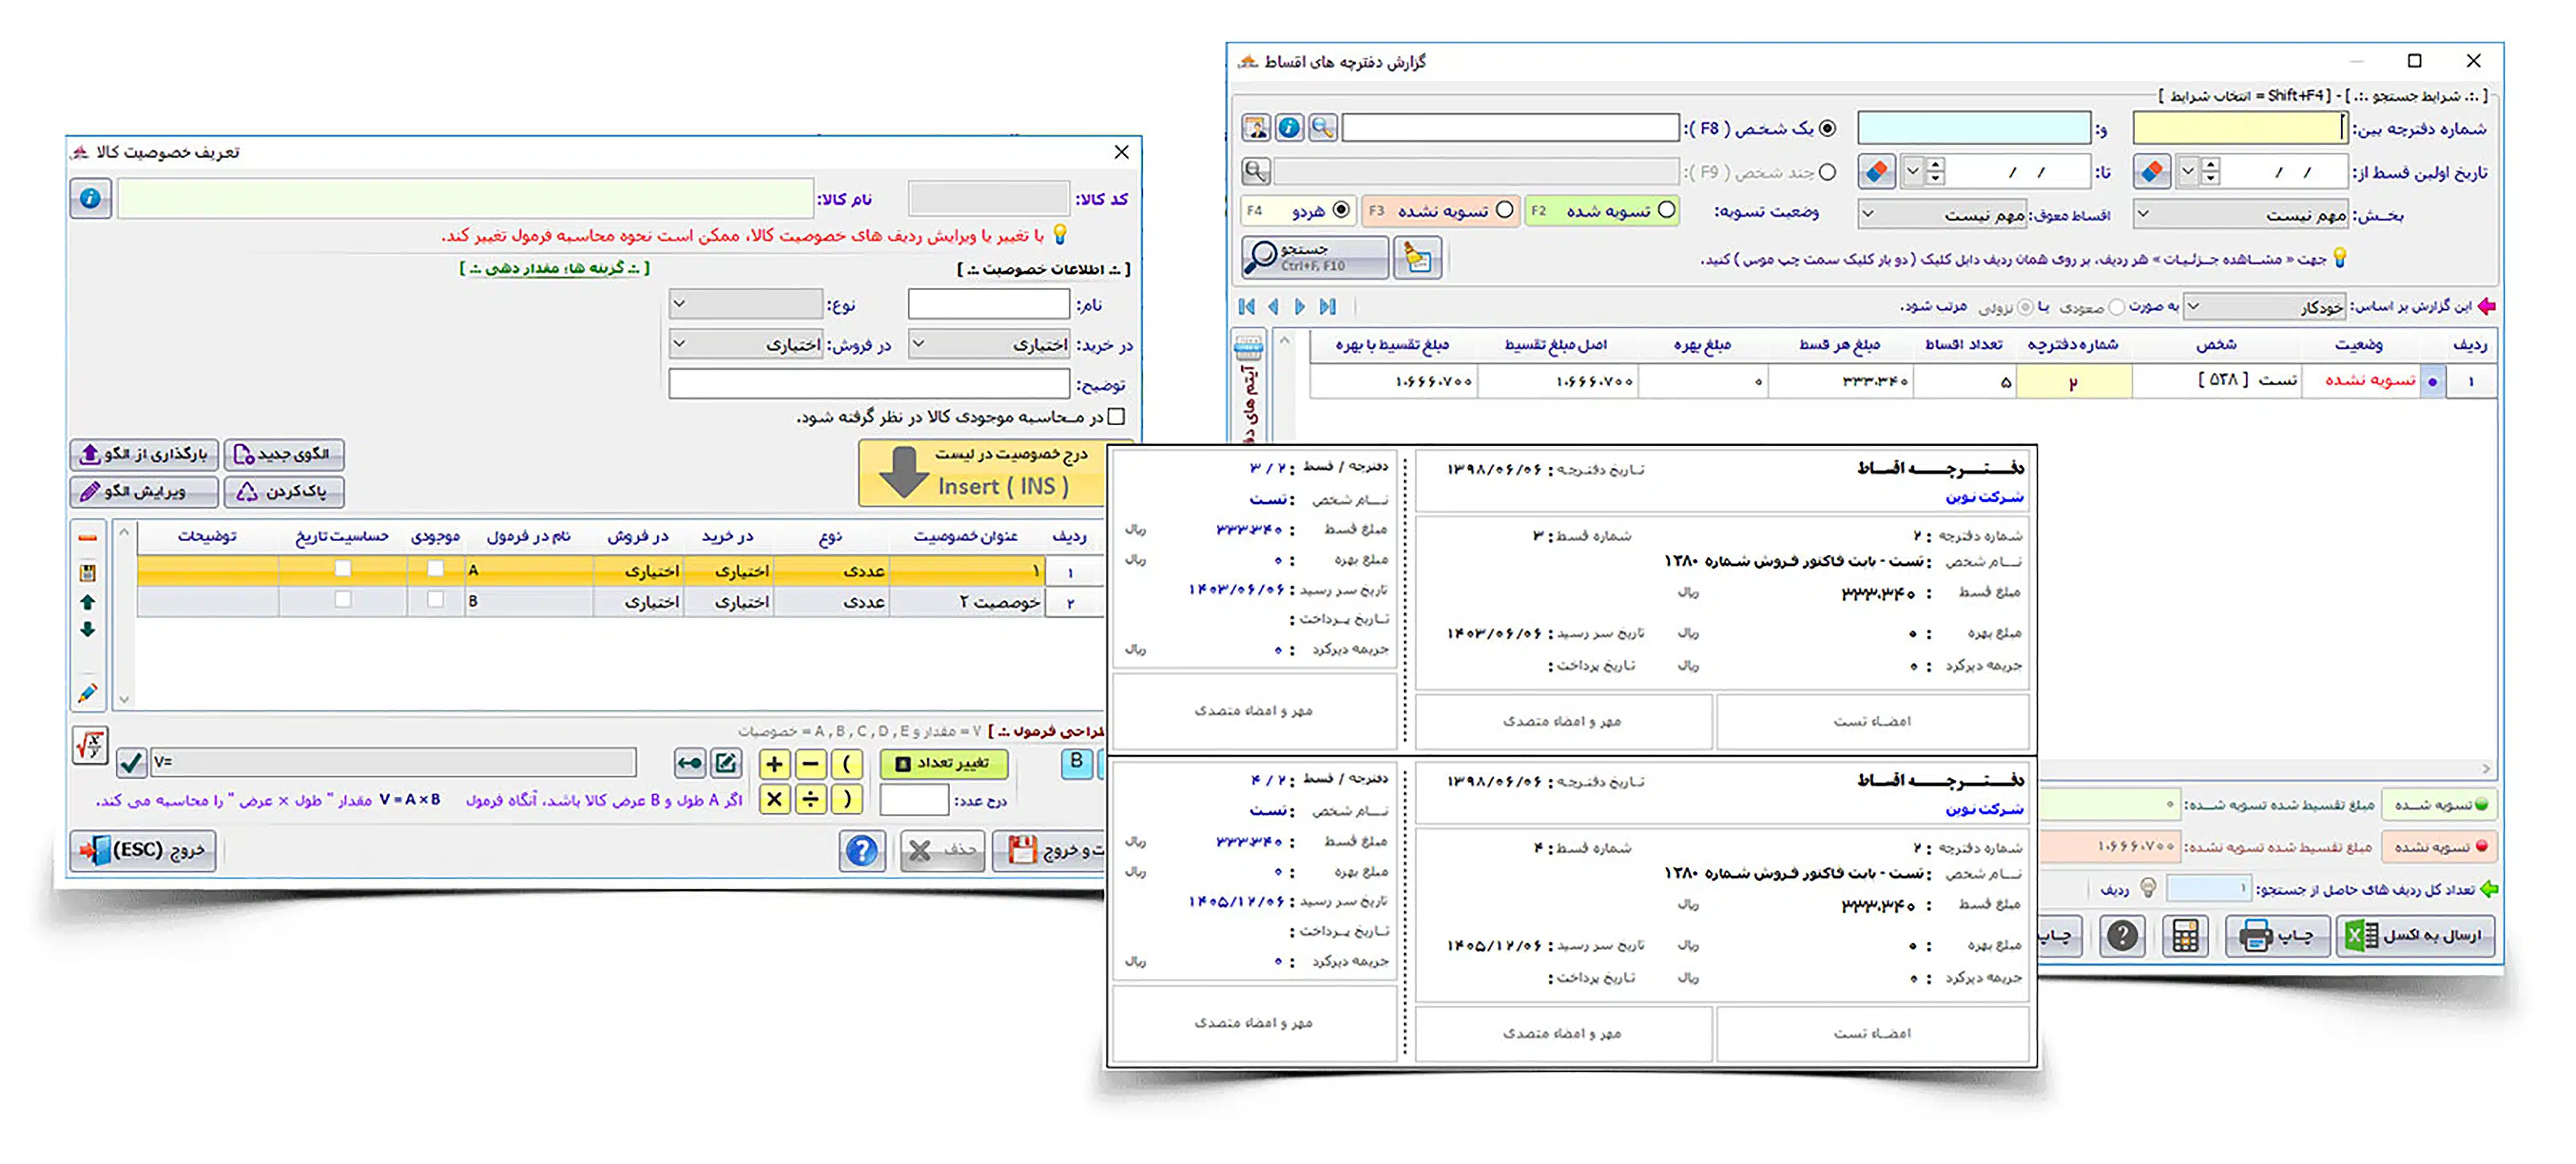
Task: Click the broom clear-filters icon beside the search button
Action: tap(1417, 257)
